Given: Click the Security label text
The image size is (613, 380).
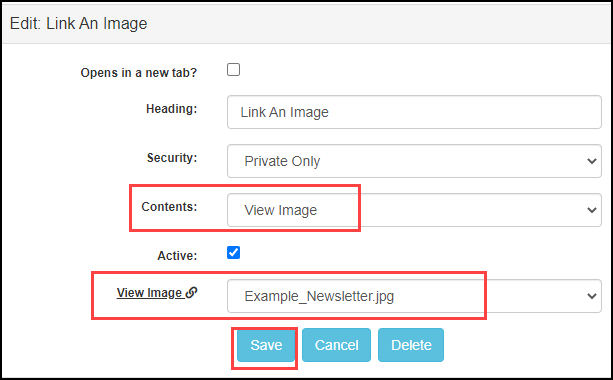Looking at the screenshot, I should coord(172,158).
